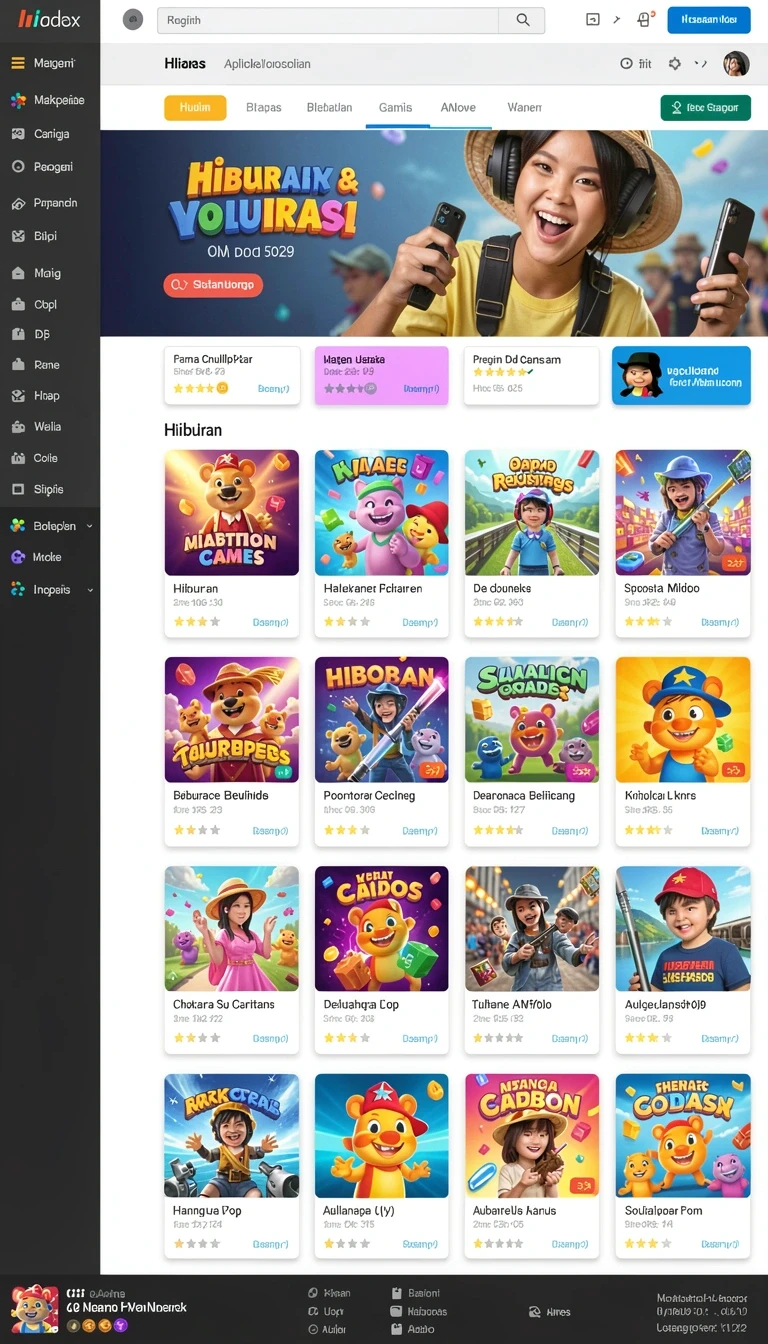The width and height of the screenshot is (768, 1344).
Task: Click the Baoloni entry in bottom bar
Action: coord(417,1293)
